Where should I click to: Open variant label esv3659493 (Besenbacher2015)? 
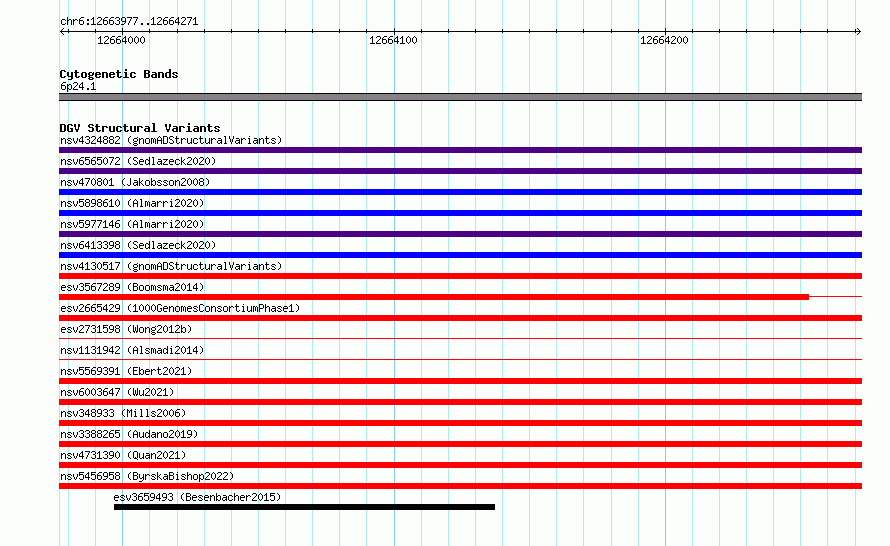click(198, 497)
